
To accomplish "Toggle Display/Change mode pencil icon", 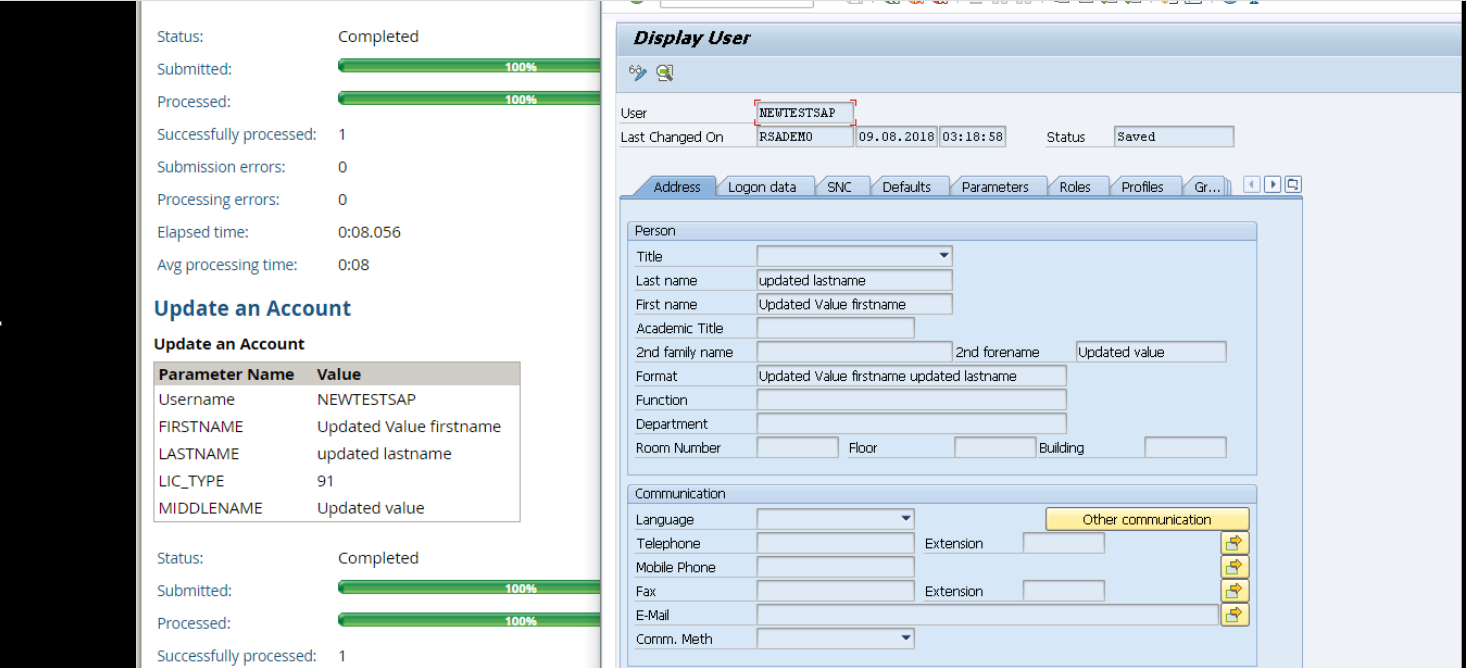I will click(x=637, y=73).
